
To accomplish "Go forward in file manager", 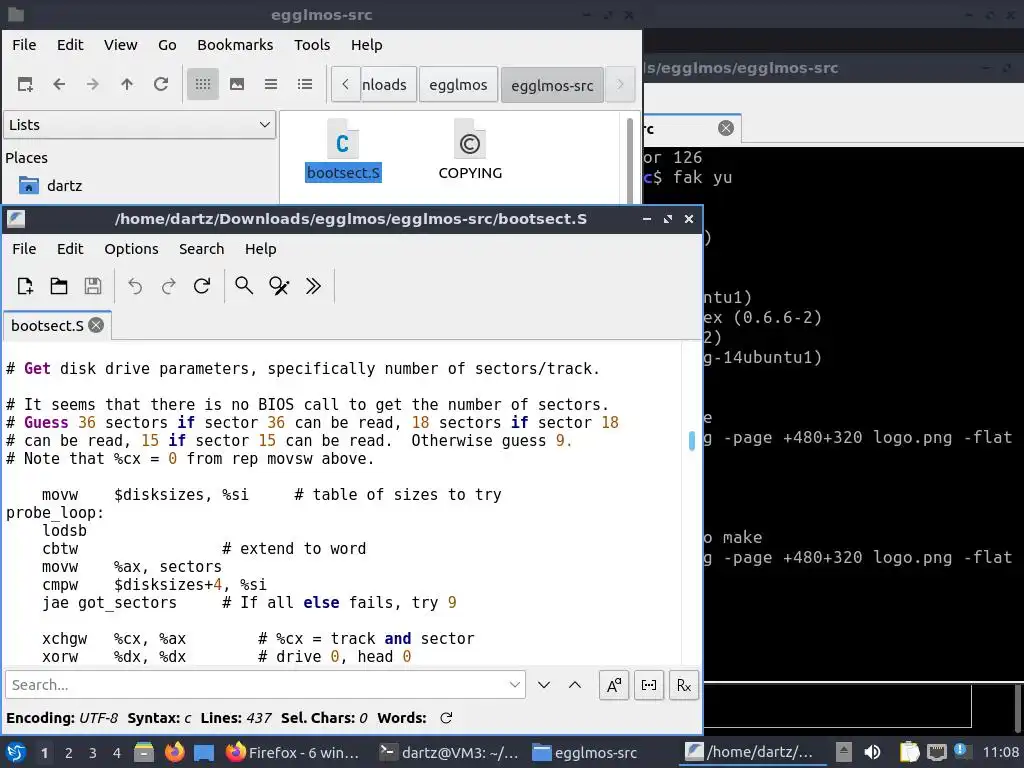I will point(93,84).
